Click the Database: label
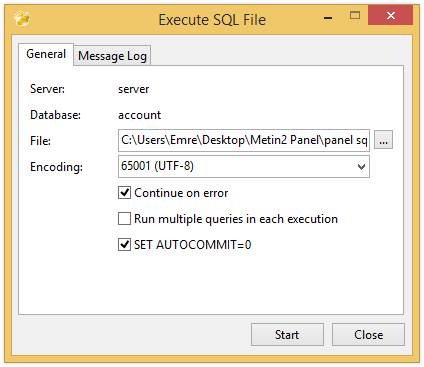424x367 pixels. point(55,115)
